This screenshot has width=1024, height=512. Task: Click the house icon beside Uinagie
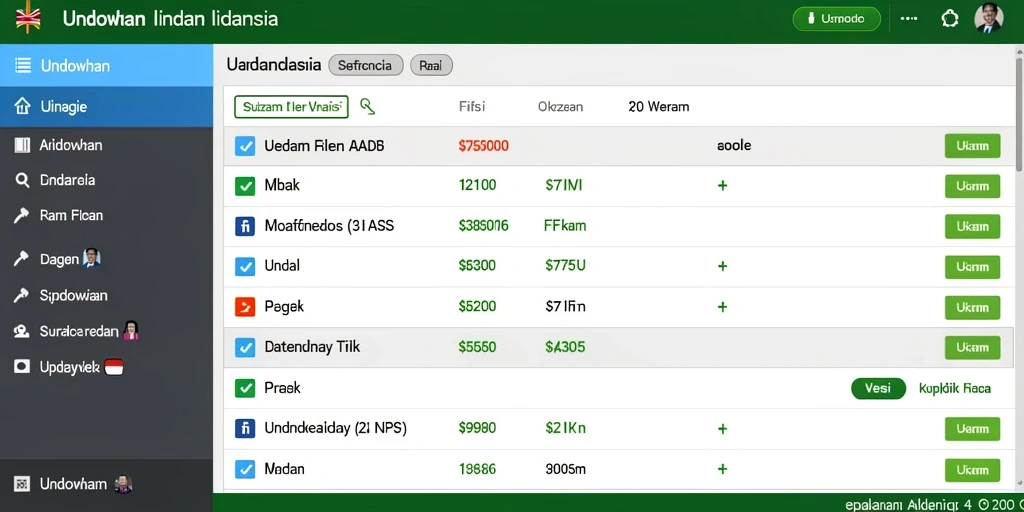coord(22,106)
